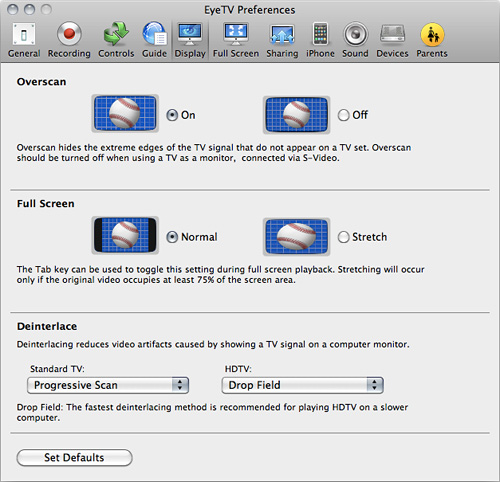Show the Sharing preferences pane

(282, 40)
